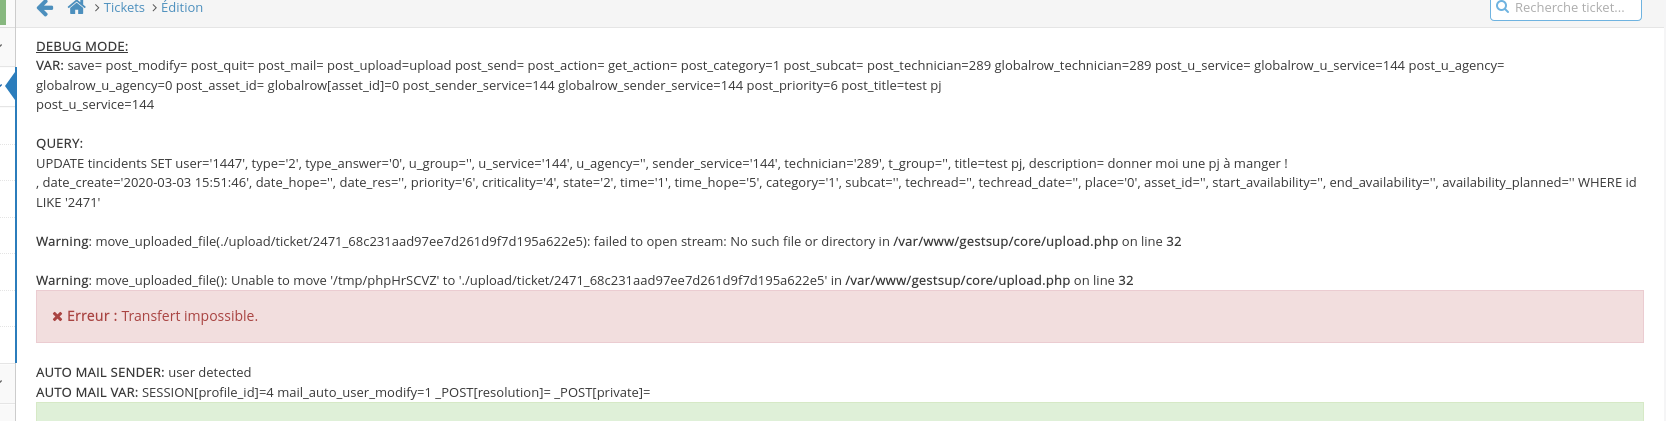Click the failed to open stream warning
Image resolution: width=1666 pixels, height=421 pixels.
coord(609,241)
